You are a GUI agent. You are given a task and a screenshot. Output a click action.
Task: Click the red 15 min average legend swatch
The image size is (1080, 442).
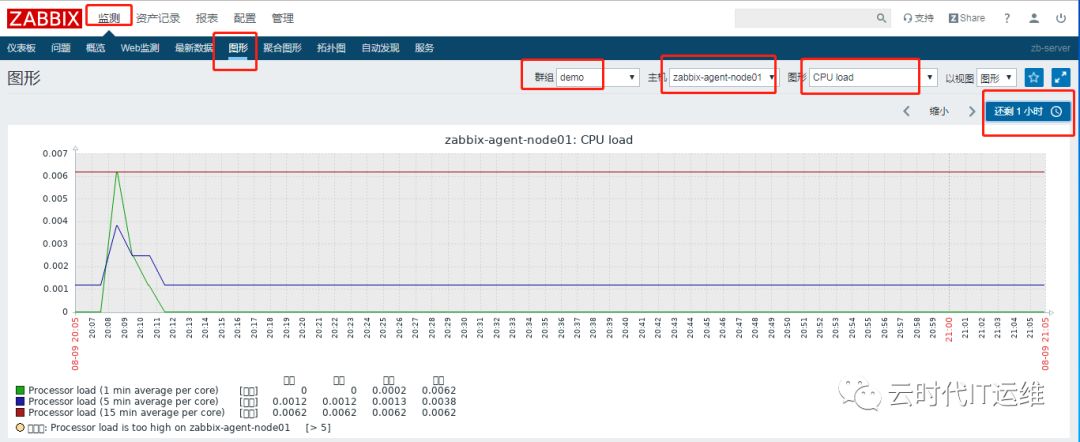click(x=21, y=412)
